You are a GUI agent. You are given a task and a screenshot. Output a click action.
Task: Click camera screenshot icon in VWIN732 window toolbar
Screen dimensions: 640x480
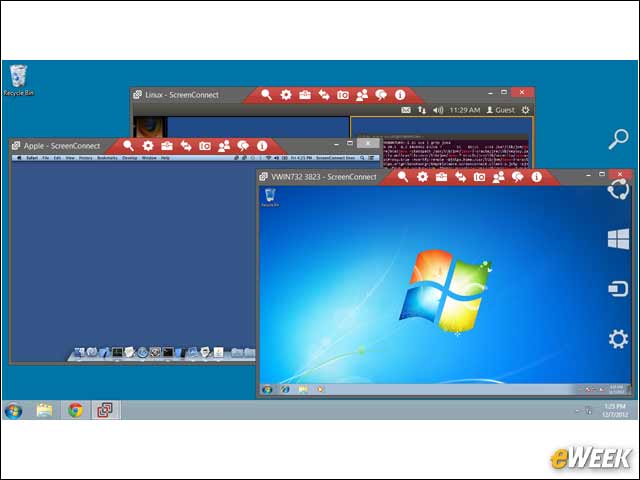479,177
